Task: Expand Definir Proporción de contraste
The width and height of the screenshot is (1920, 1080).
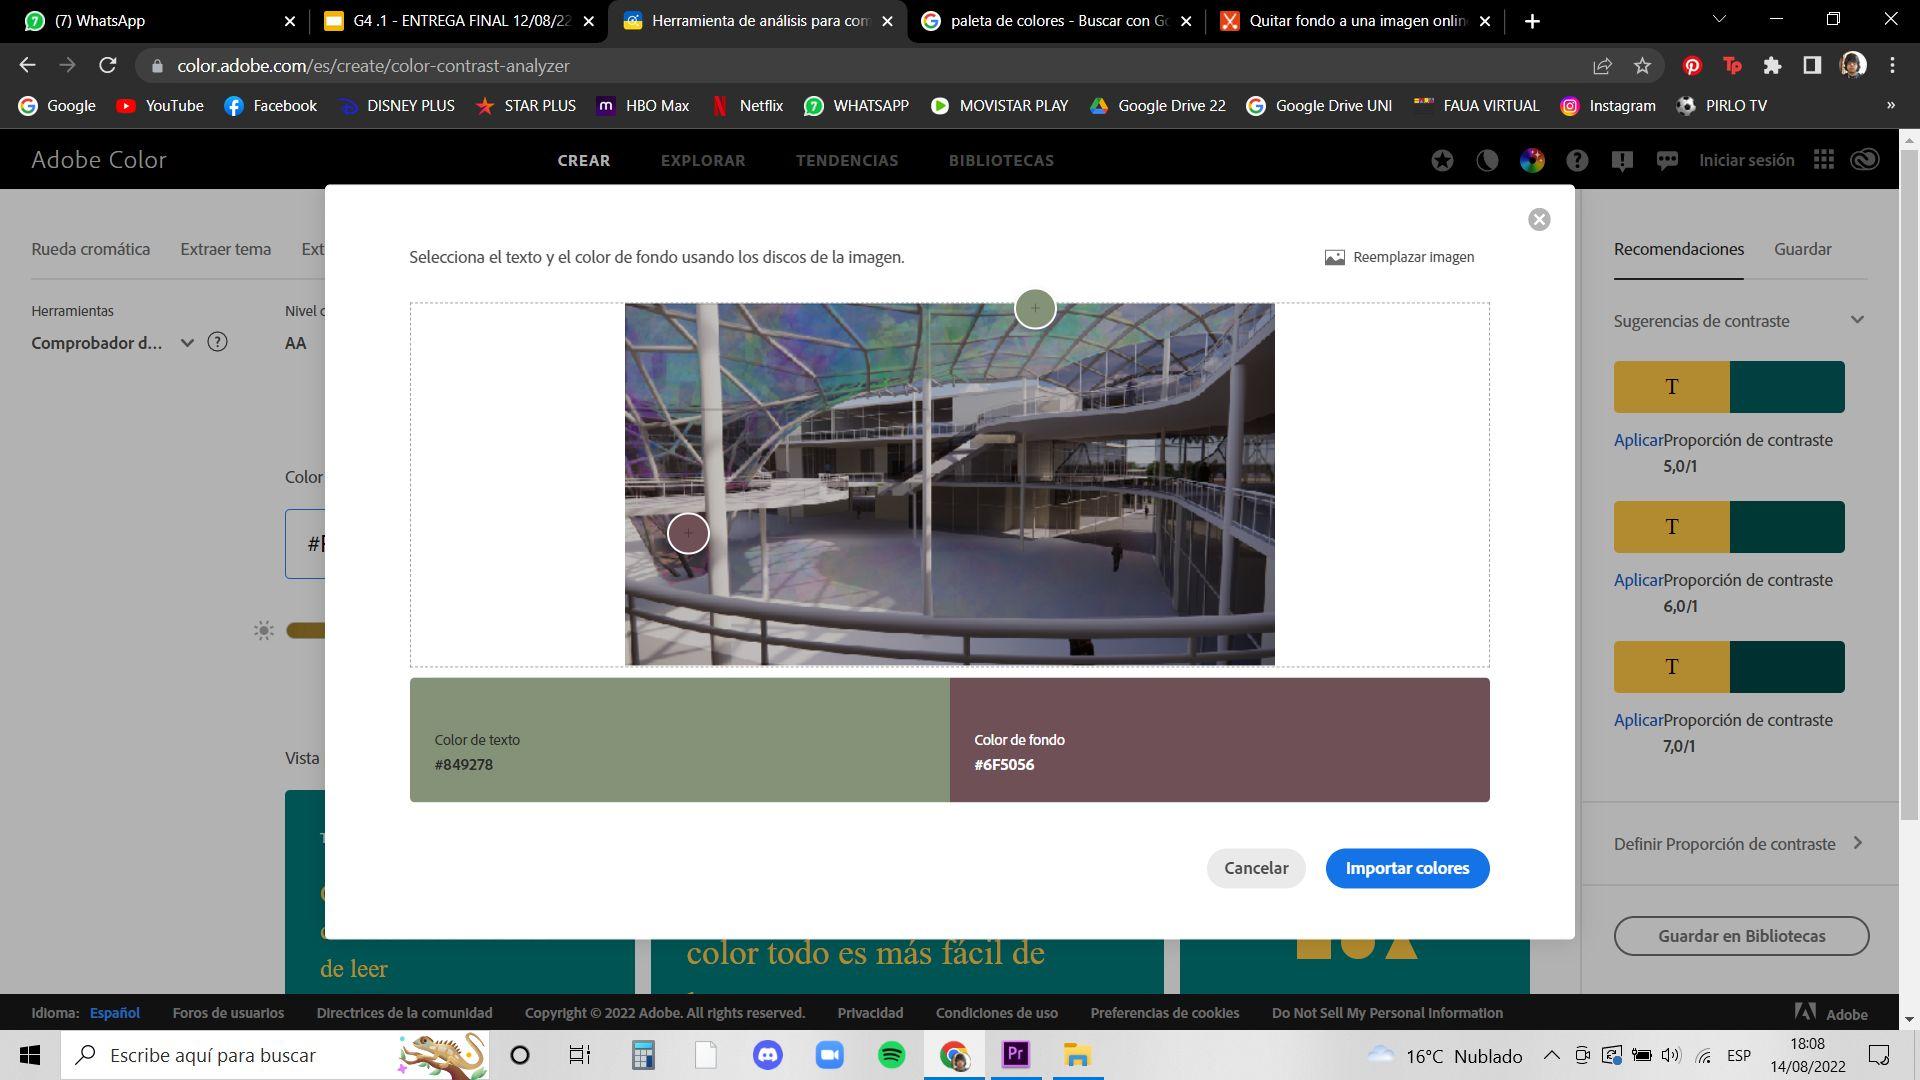Action: (1857, 843)
